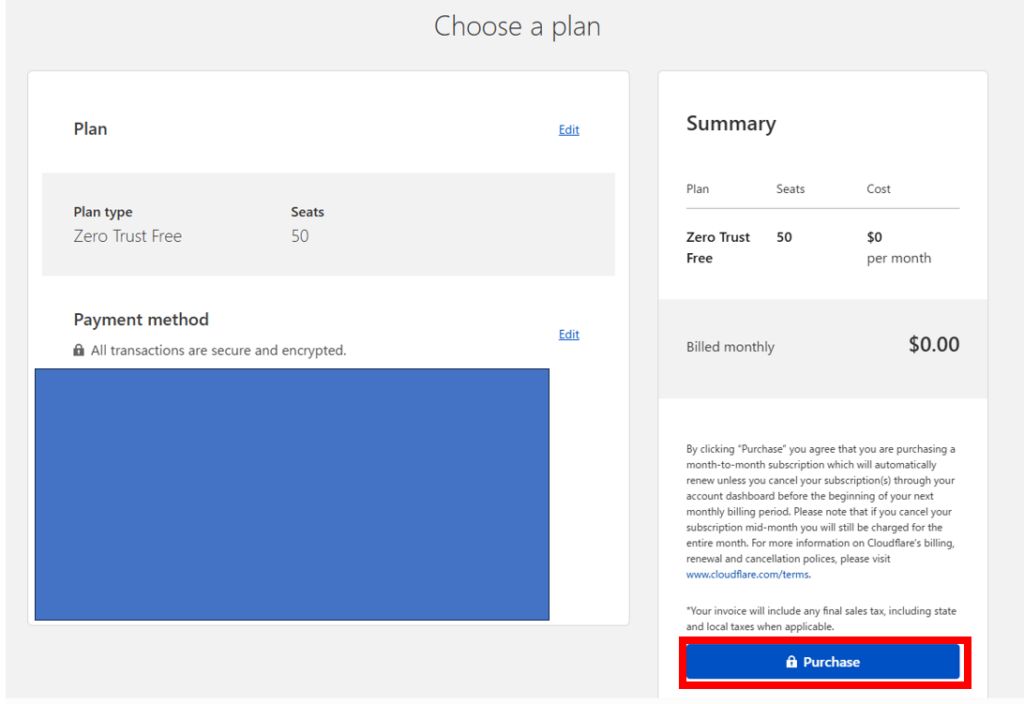1024x704 pixels.
Task: Click the 'Zero Trust Free' plan type value
Action: click(x=128, y=237)
